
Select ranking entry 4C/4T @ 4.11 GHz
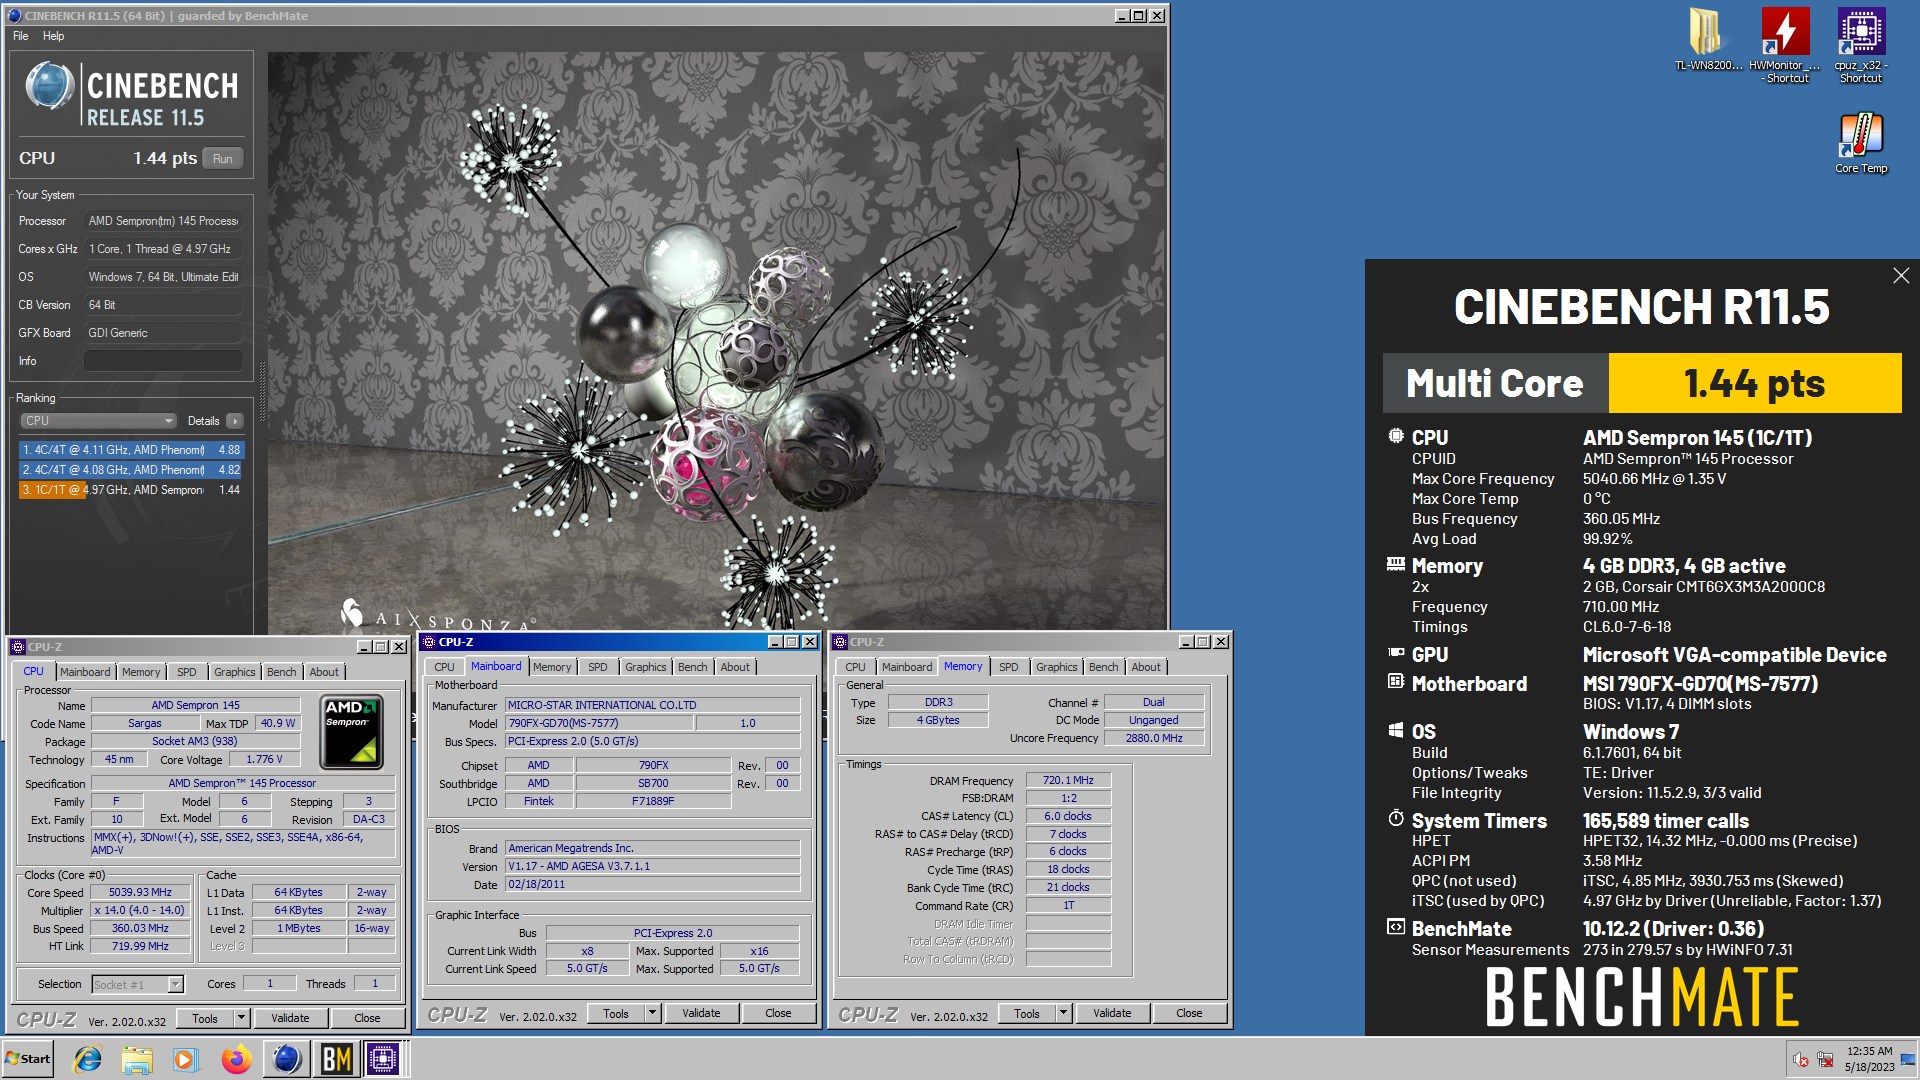click(x=131, y=450)
